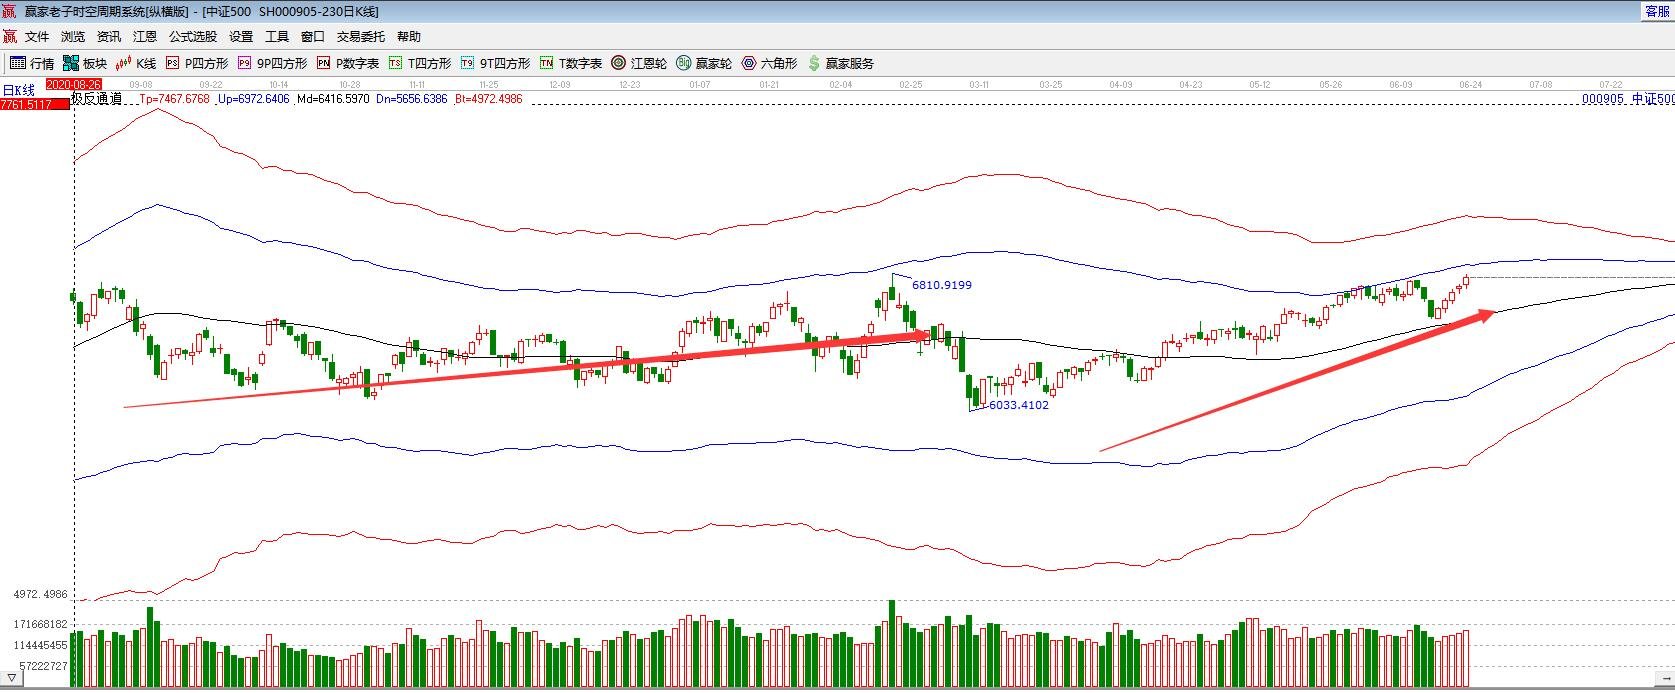Click the 114445455 volume axis label
1675x693 pixels.
[x=40, y=645]
